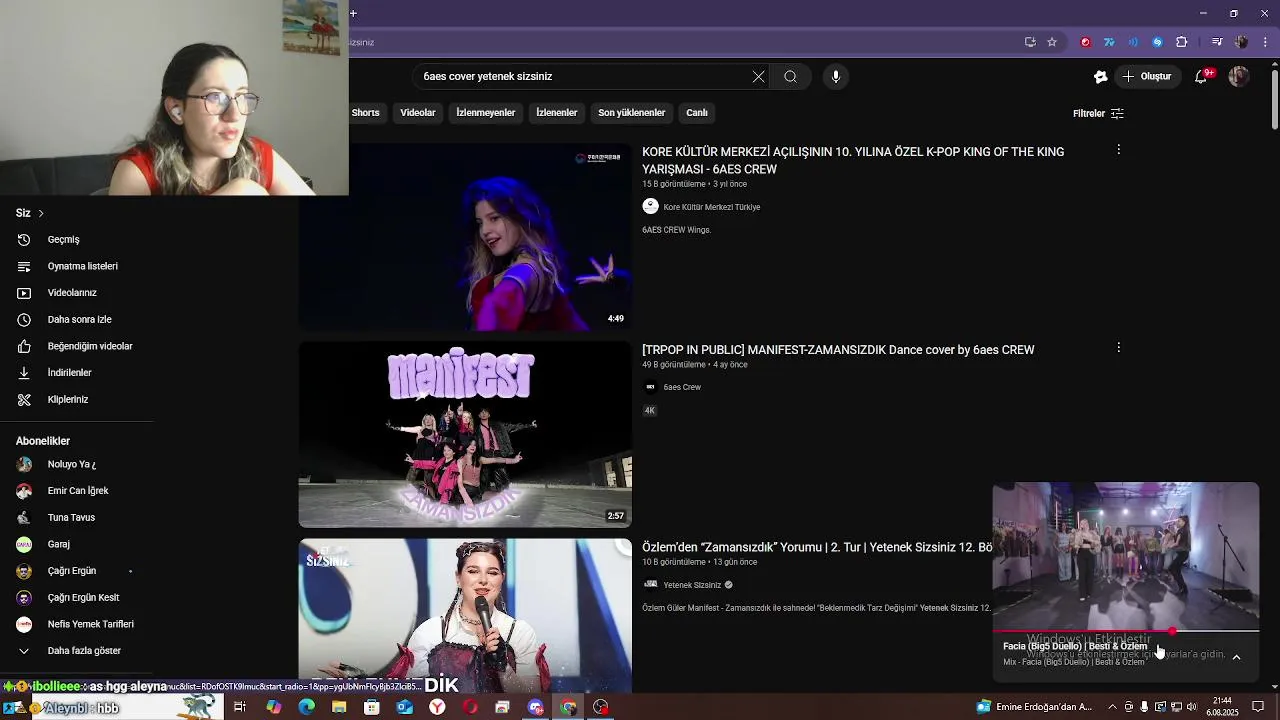Open Chrome three-dot menu
The image size is (1280, 720).
pos(1265,42)
